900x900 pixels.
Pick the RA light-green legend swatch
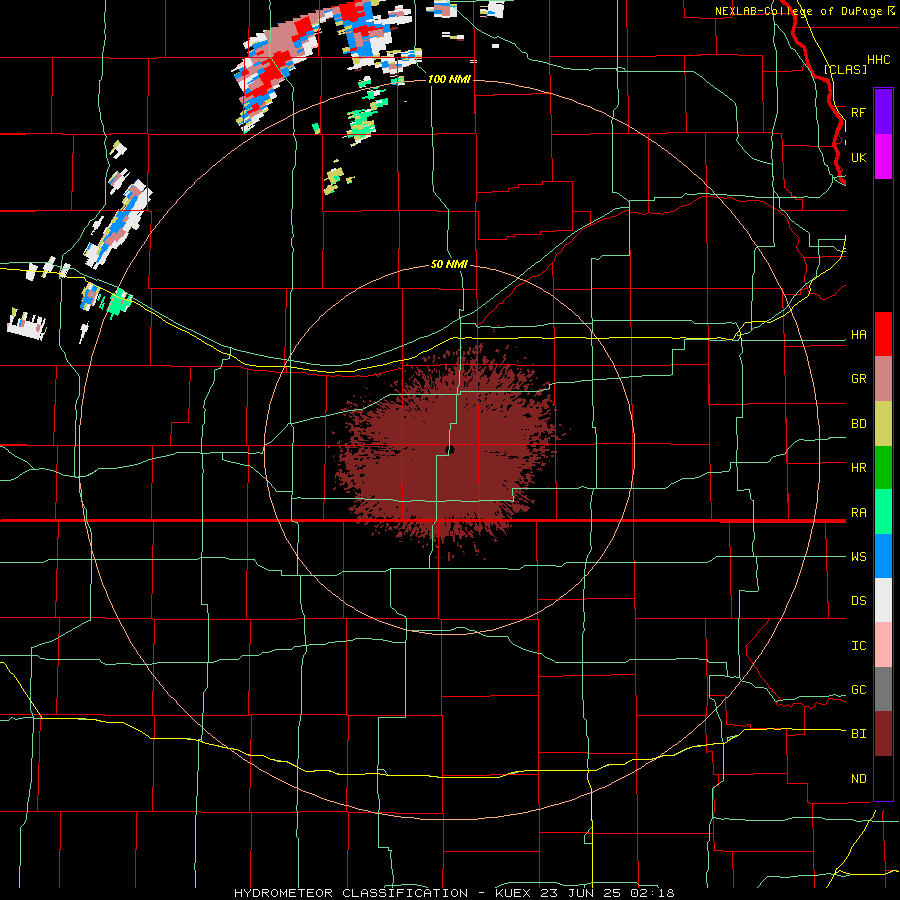[883, 512]
